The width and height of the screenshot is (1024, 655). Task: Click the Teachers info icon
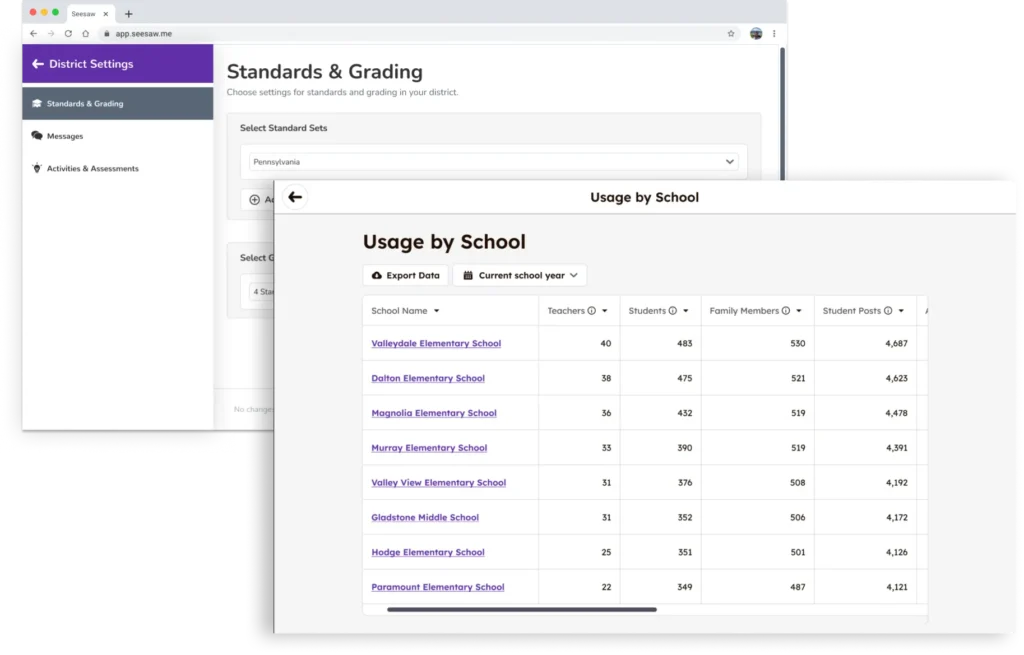point(592,311)
